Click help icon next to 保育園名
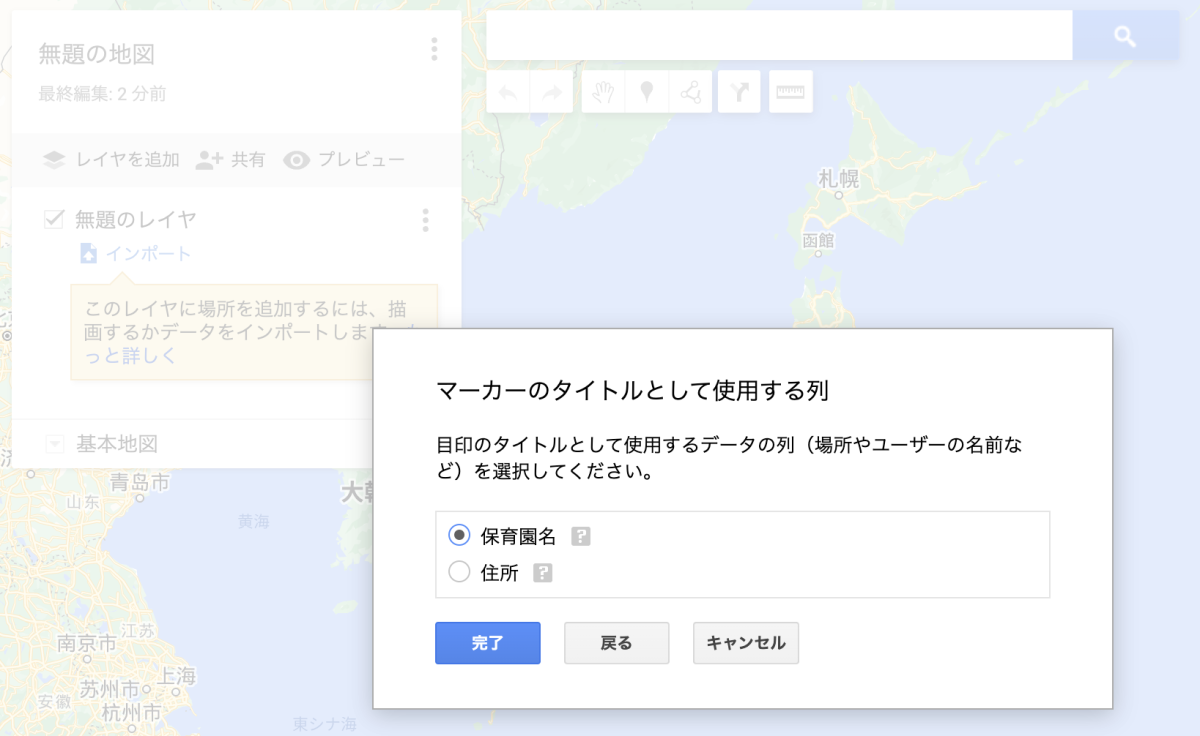 581,537
